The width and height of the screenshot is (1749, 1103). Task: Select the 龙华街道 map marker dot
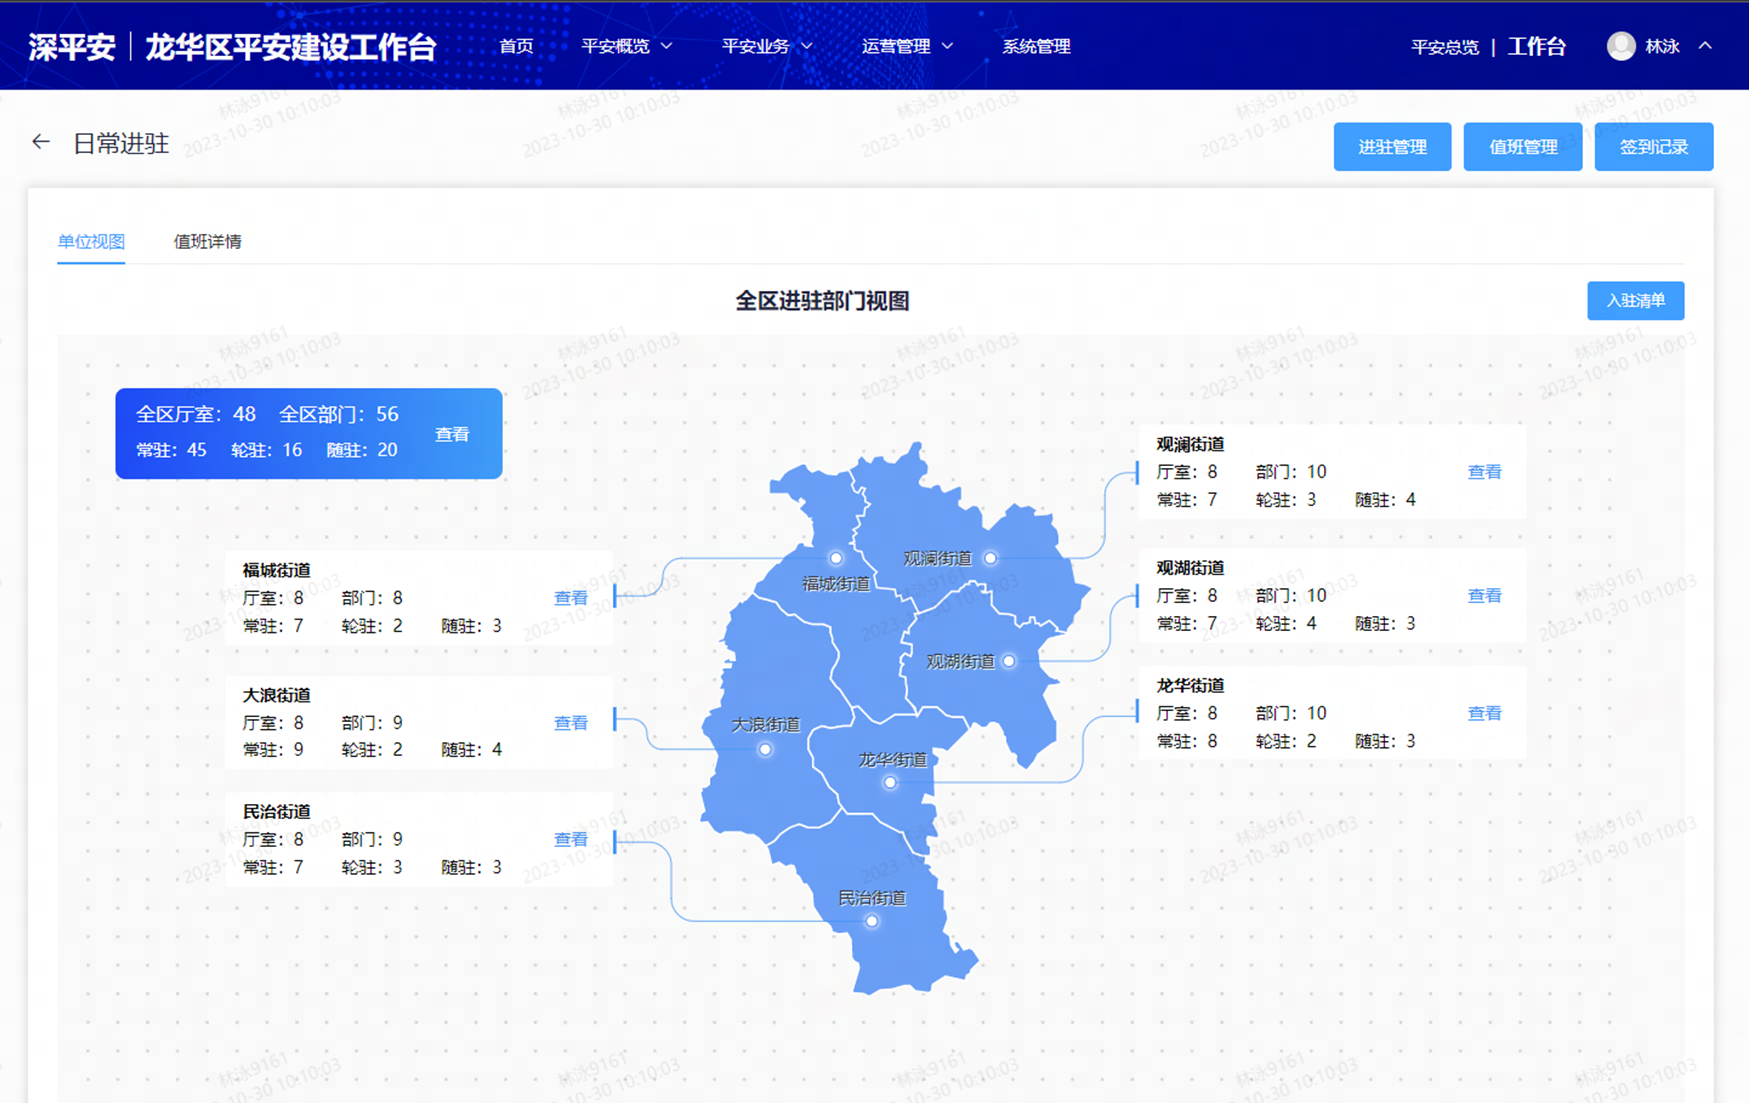(890, 782)
